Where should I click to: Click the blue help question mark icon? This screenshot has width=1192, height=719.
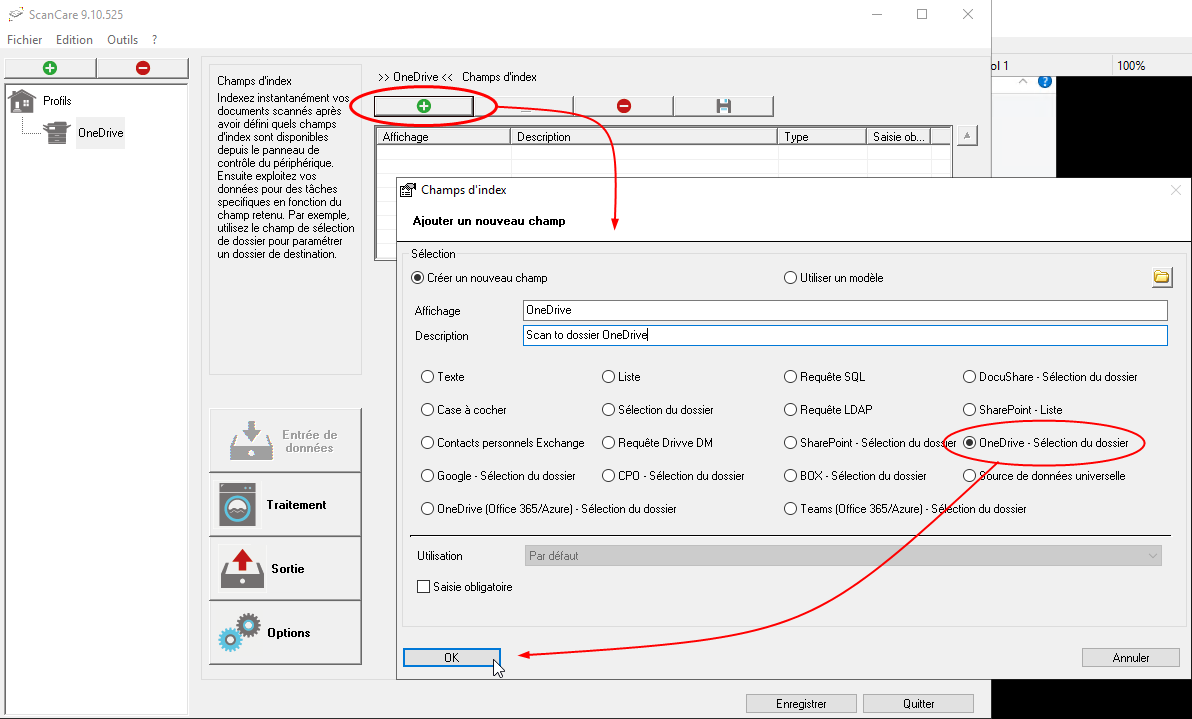pyautogui.click(x=1045, y=81)
